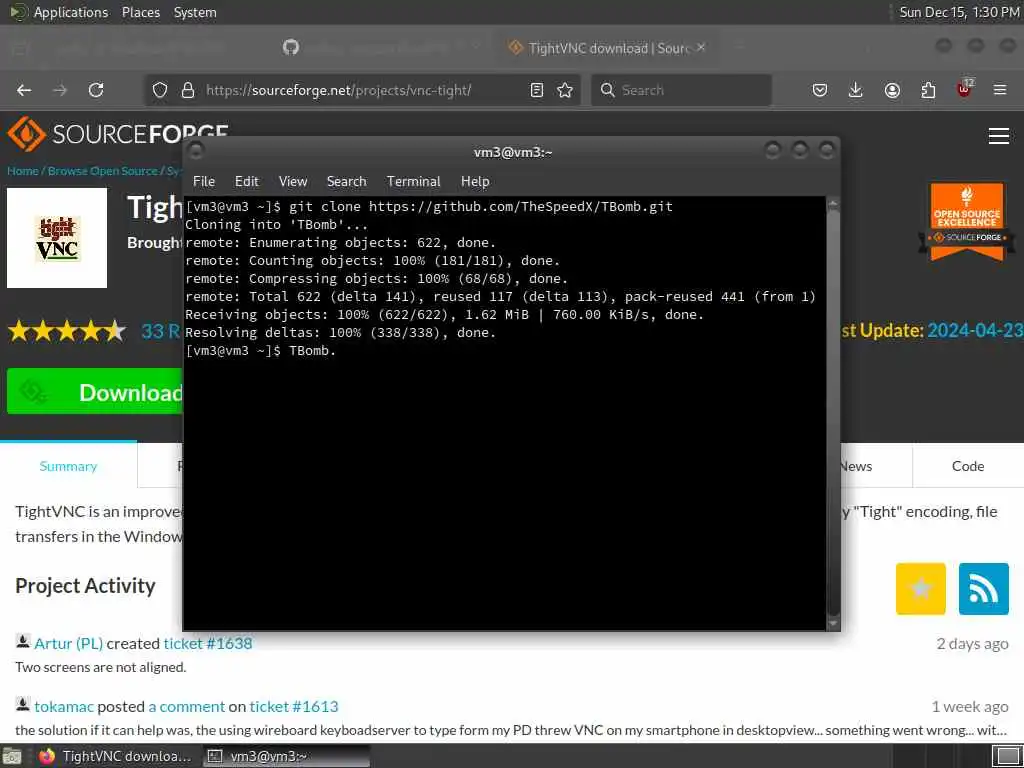Click the TightVNC project logo
Viewport: 1024px width, 768px height.
coord(57,238)
